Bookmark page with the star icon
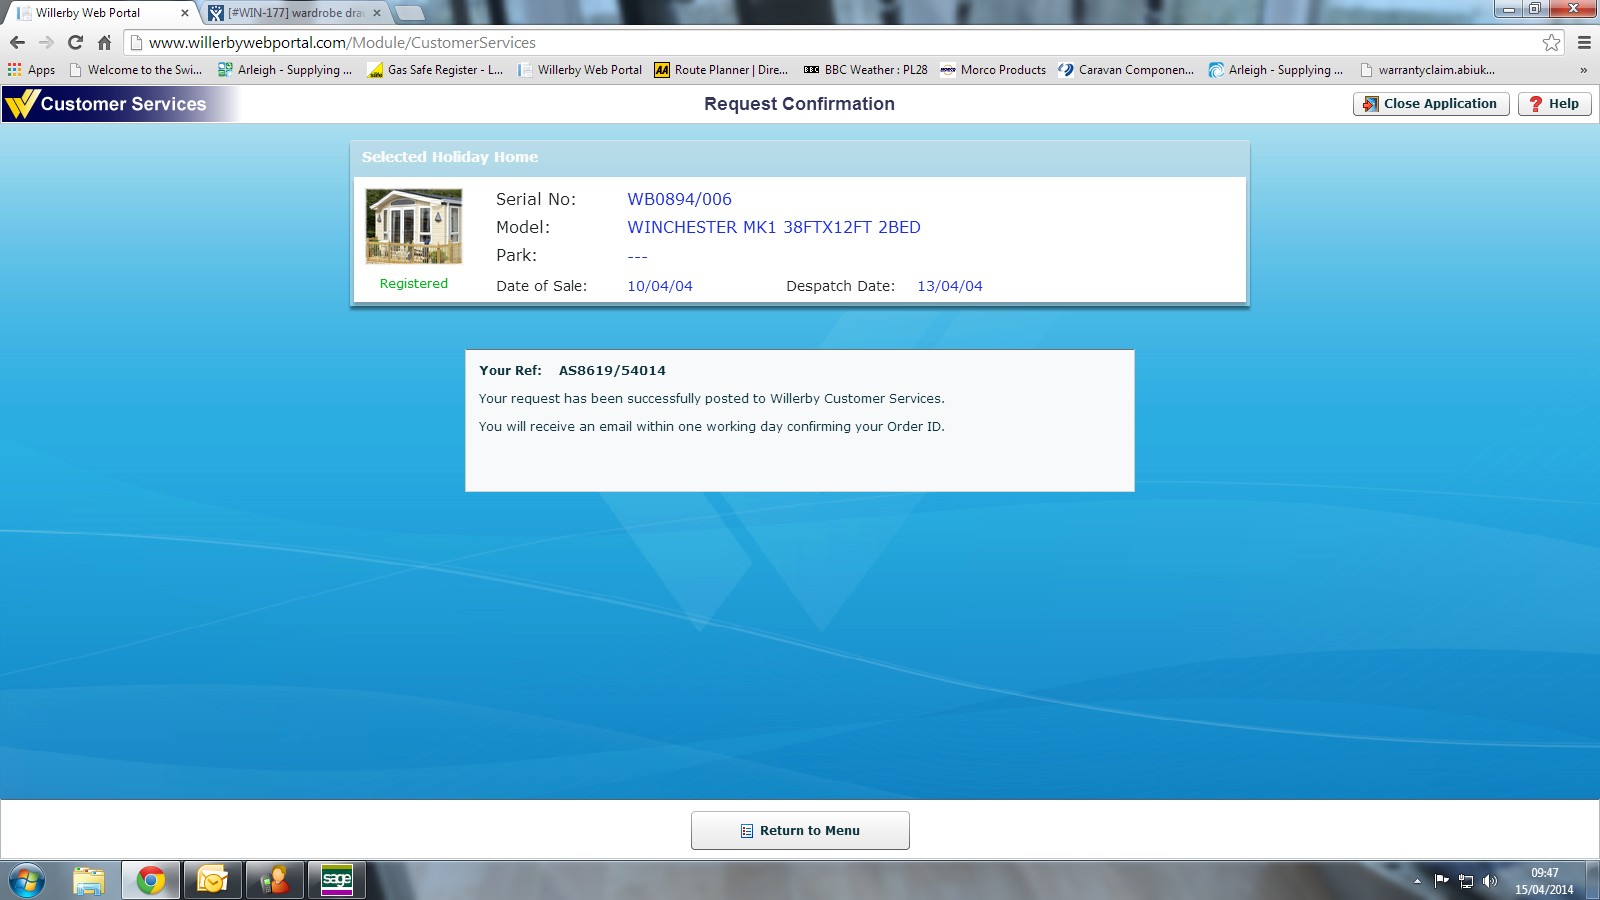Viewport: 1600px width, 900px height. point(1551,42)
